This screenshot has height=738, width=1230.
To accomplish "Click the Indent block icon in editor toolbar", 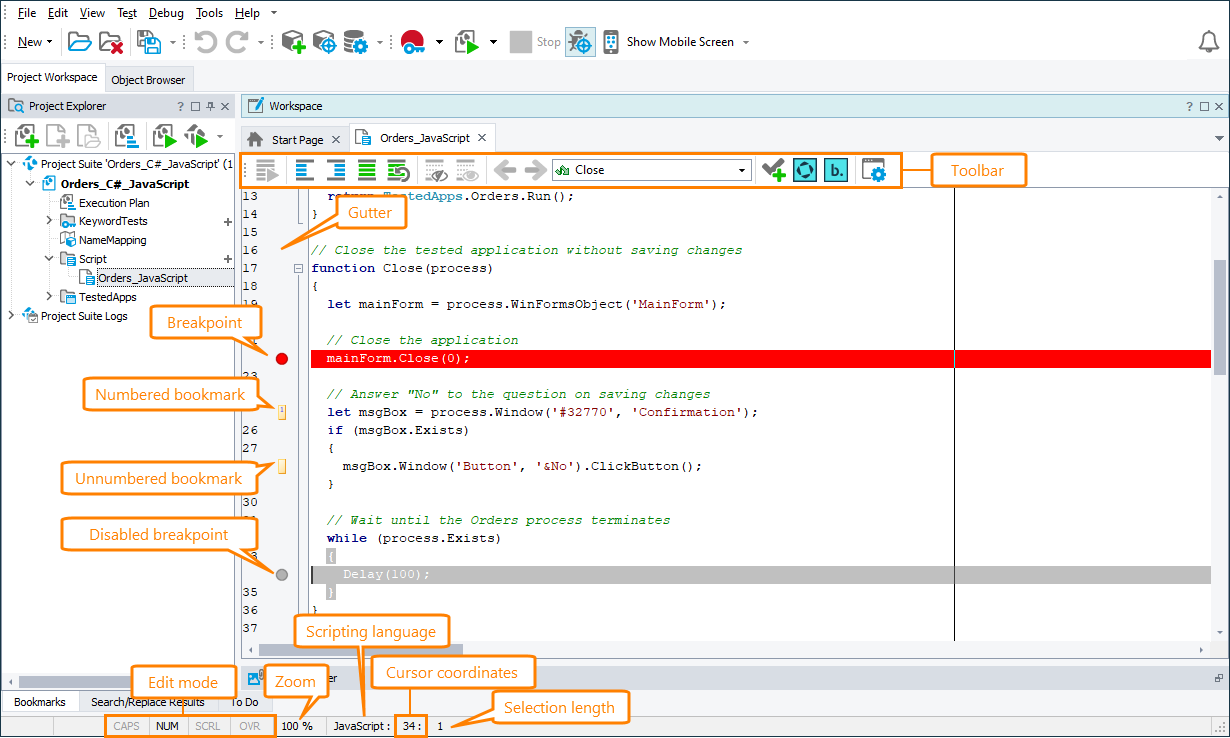I will click(x=336, y=170).
